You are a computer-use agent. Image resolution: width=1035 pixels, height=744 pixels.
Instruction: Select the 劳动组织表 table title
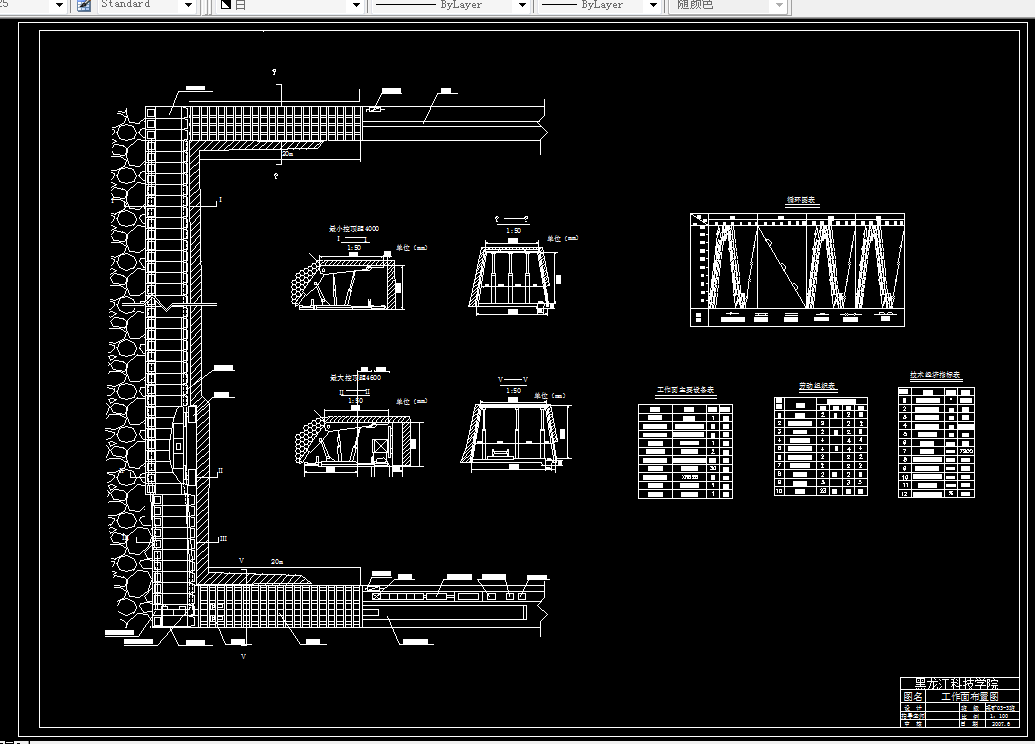point(817,386)
